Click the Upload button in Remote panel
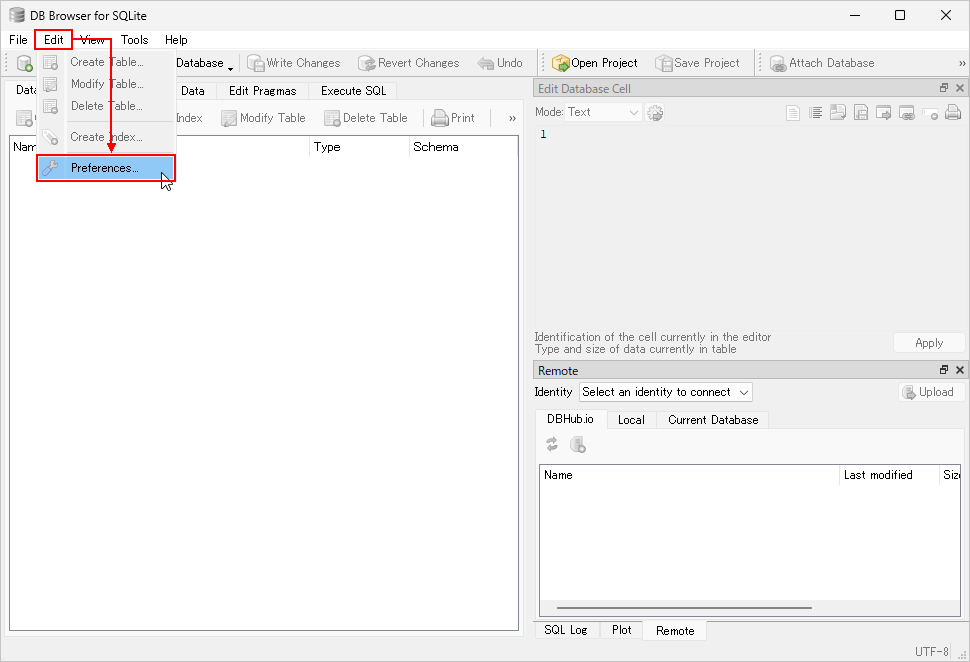This screenshot has width=970, height=662. [x=928, y=392]
